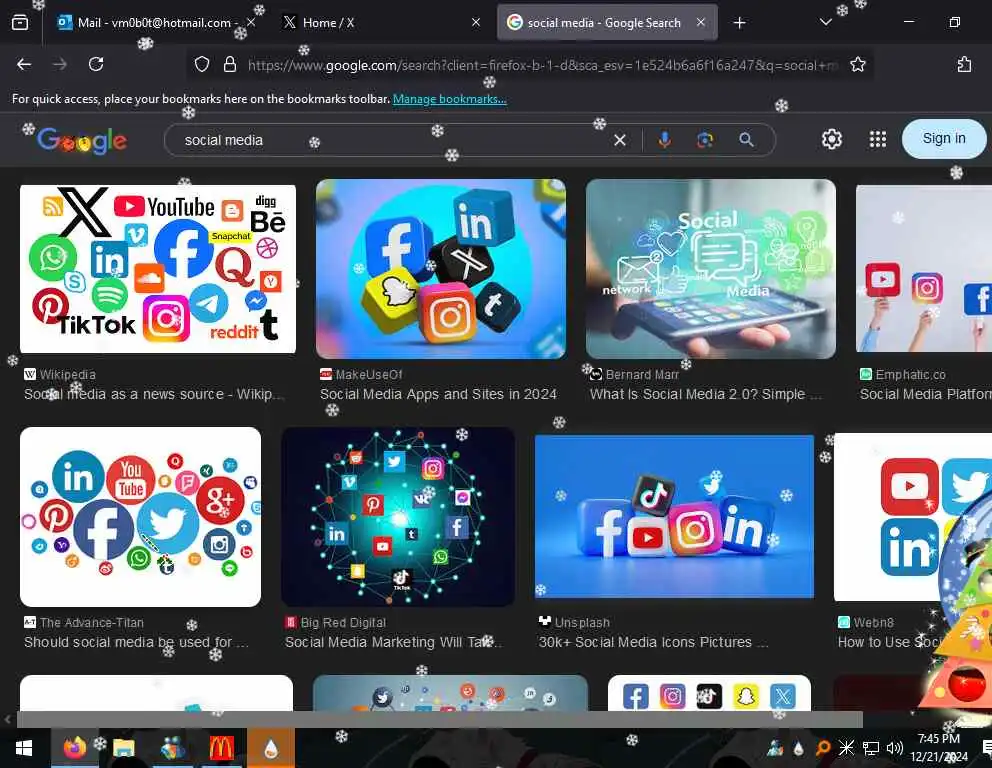Open Wikipedia social media logos image

coord(158,269)
